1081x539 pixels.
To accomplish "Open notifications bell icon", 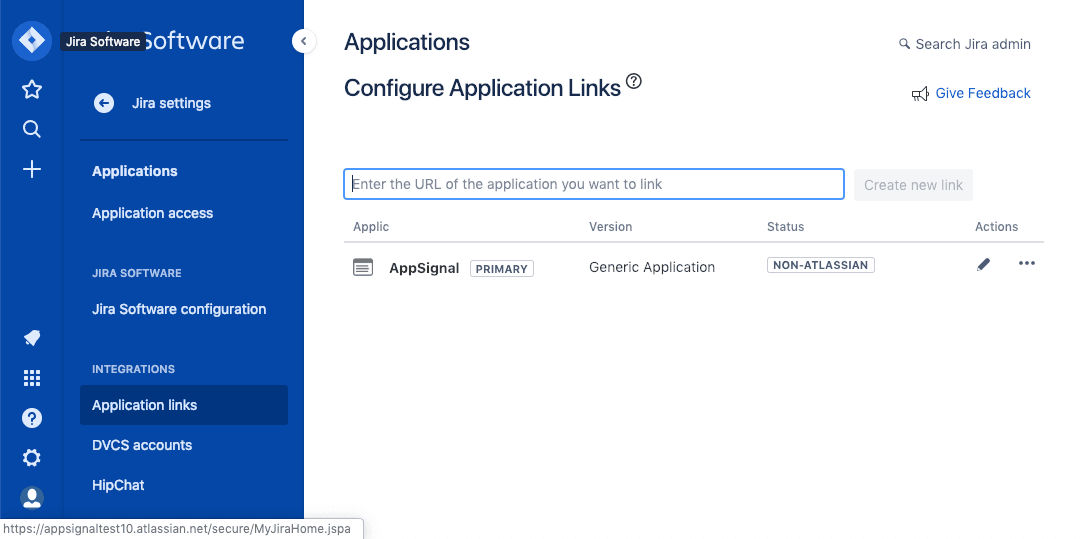I will pyautogui.click(x=32, y=338).
